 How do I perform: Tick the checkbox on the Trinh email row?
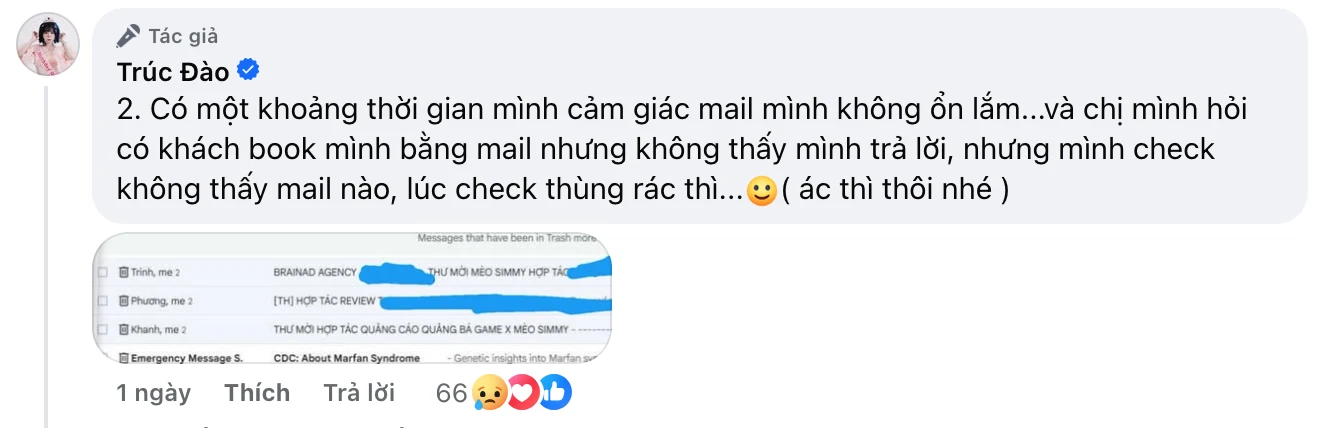tap(102, 272)
